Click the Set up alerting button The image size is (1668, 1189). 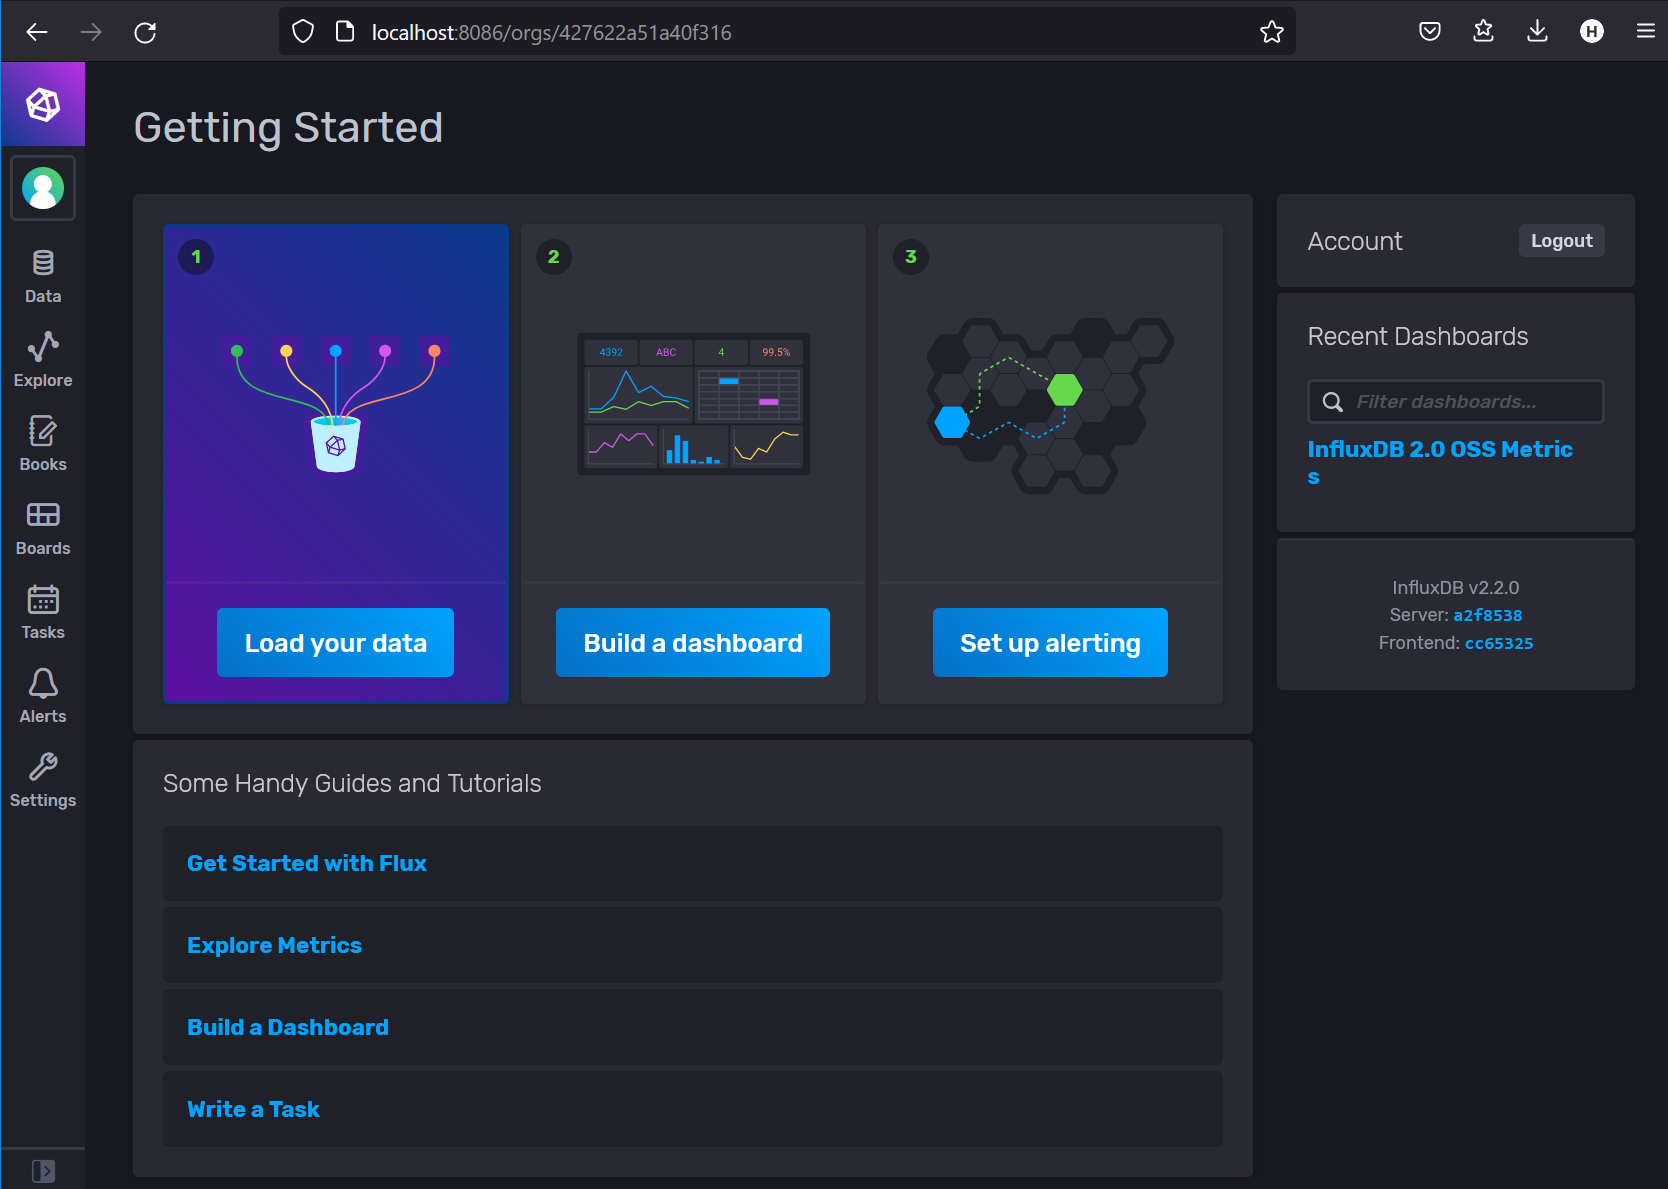pyautogui.click(x=1049, y=643)
